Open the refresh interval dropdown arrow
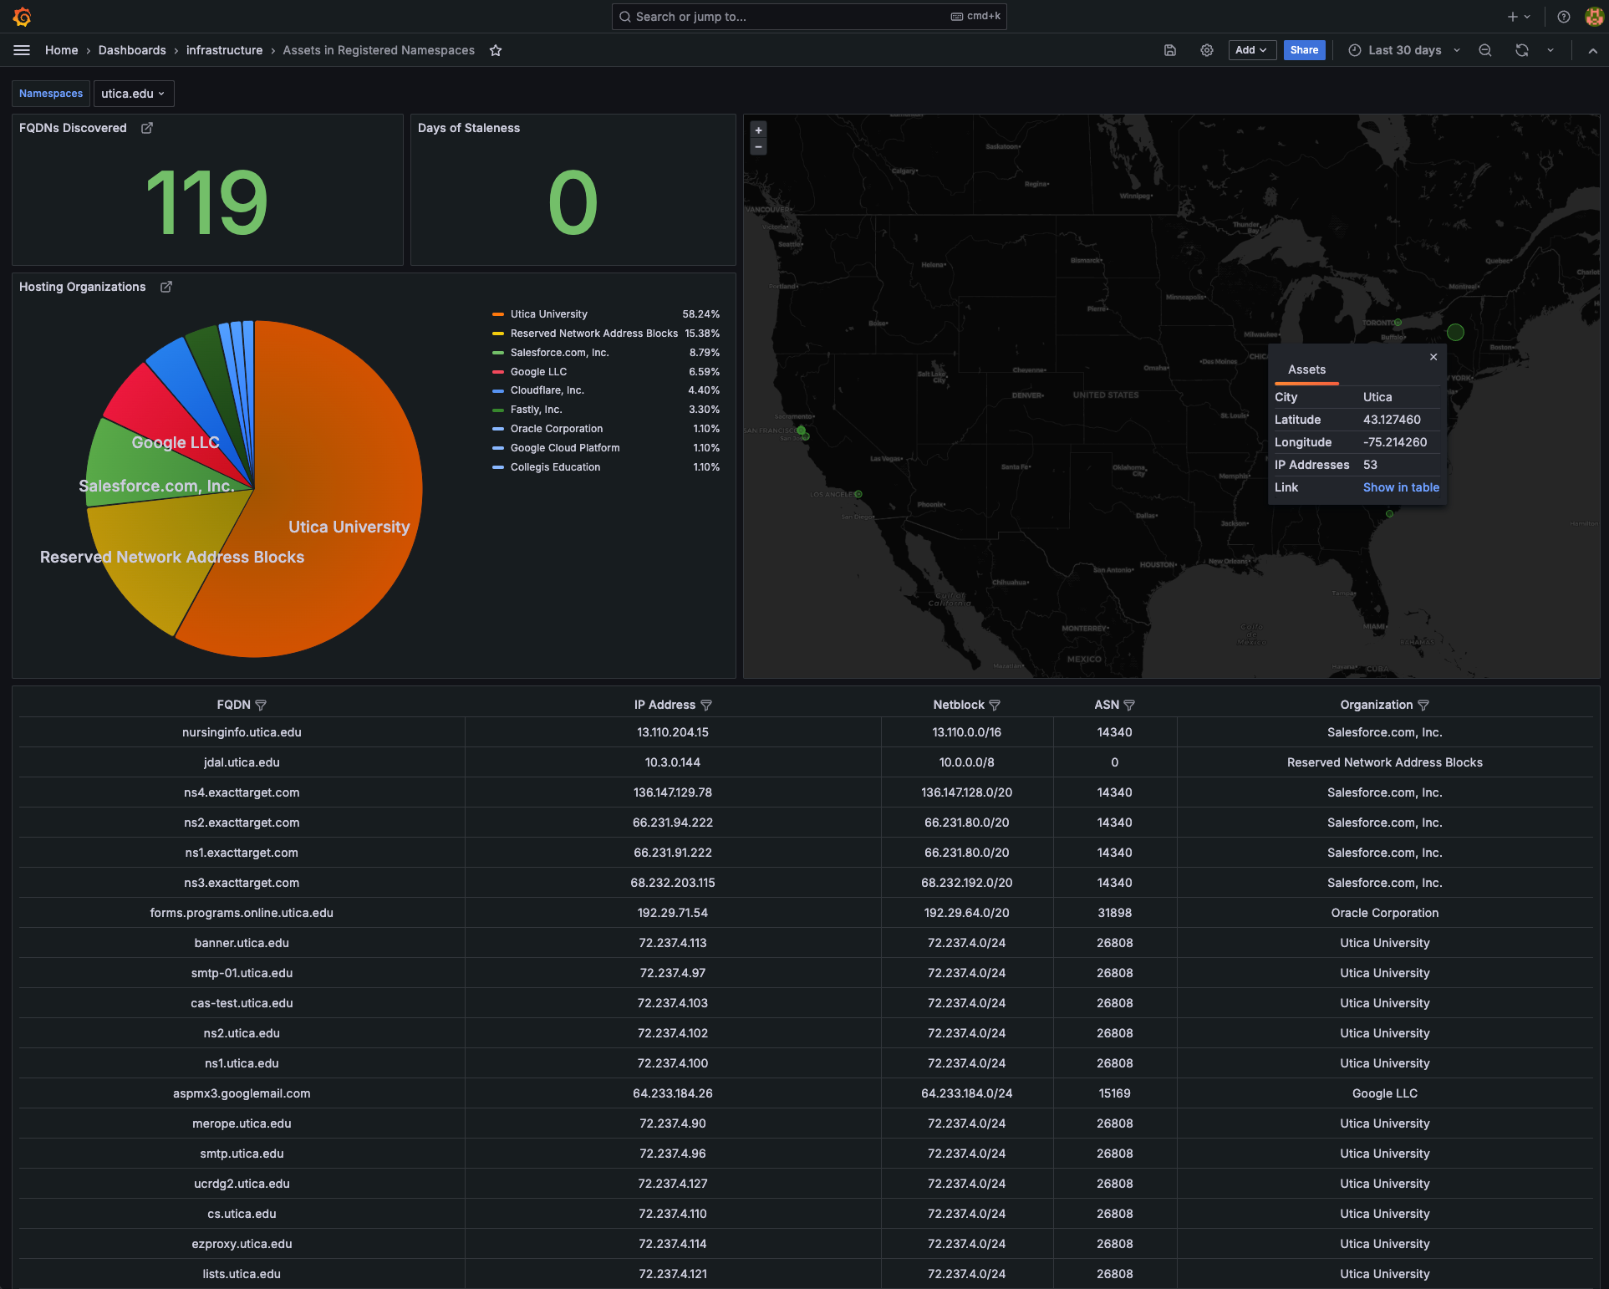 click(1551, 50)
